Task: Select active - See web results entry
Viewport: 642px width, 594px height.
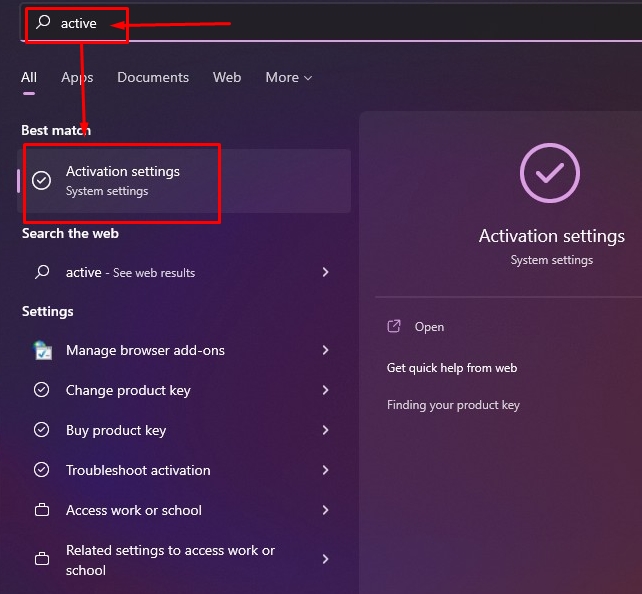Action: point(183,272)
